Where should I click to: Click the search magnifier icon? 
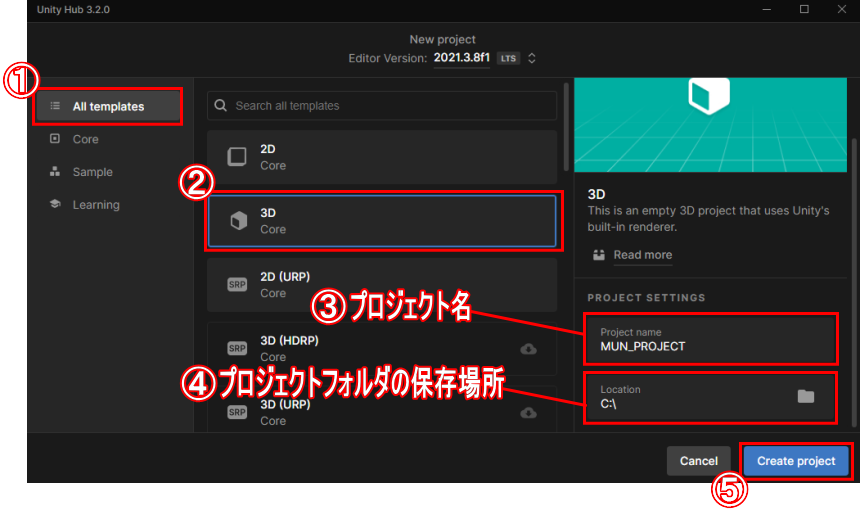[220, 105]
